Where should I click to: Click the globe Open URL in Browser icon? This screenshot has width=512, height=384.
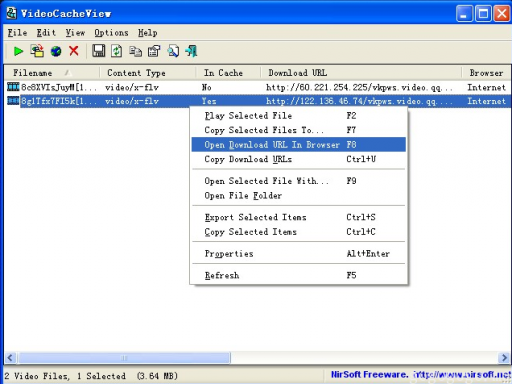click(x=56, y=51)
